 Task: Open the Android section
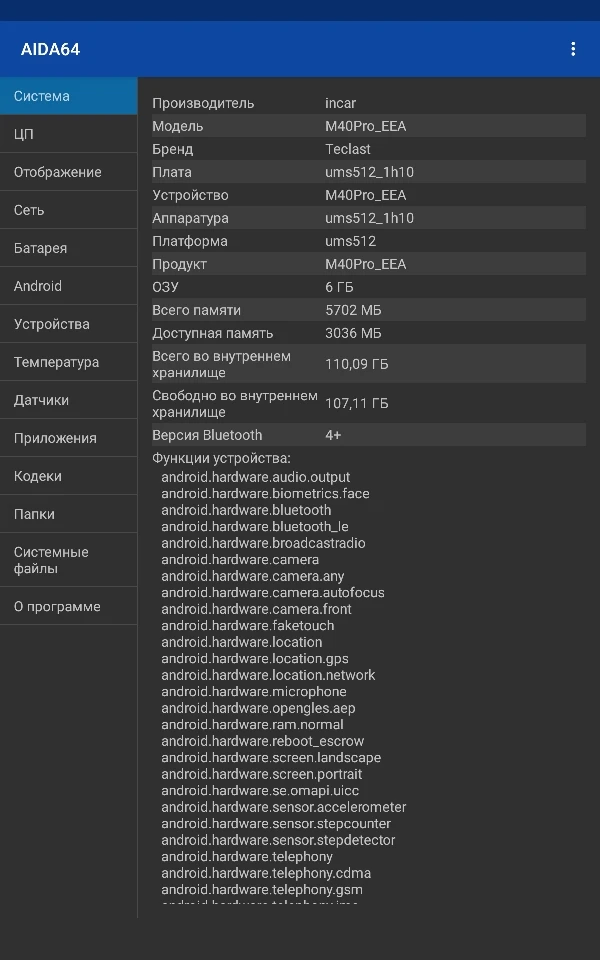68,286
